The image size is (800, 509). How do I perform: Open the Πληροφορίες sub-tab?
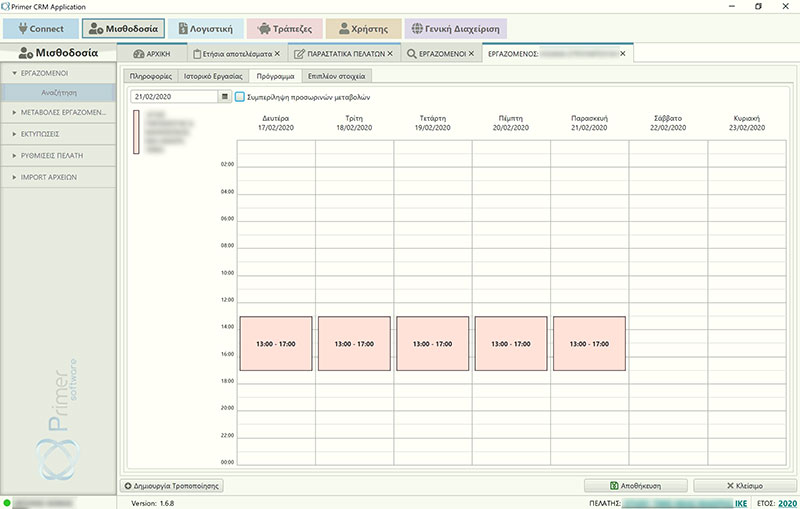[151, 76]
